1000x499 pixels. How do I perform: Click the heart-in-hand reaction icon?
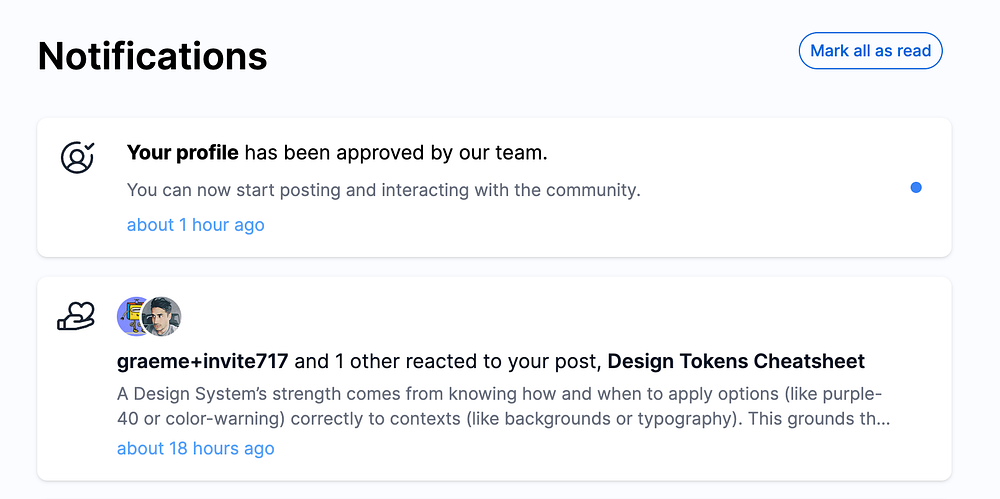(x=76, y=316)
